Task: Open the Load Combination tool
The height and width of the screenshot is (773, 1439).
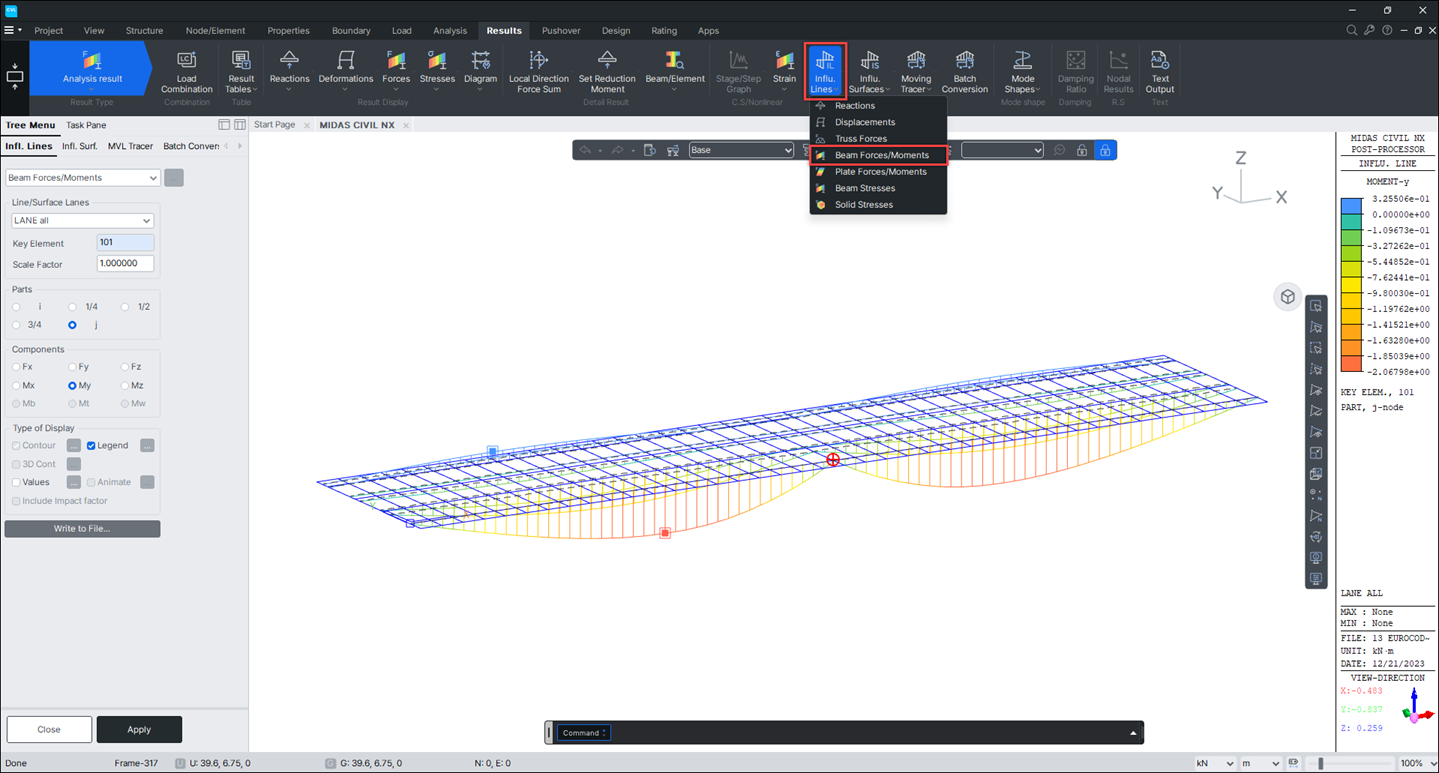Action: click(187, 72)
